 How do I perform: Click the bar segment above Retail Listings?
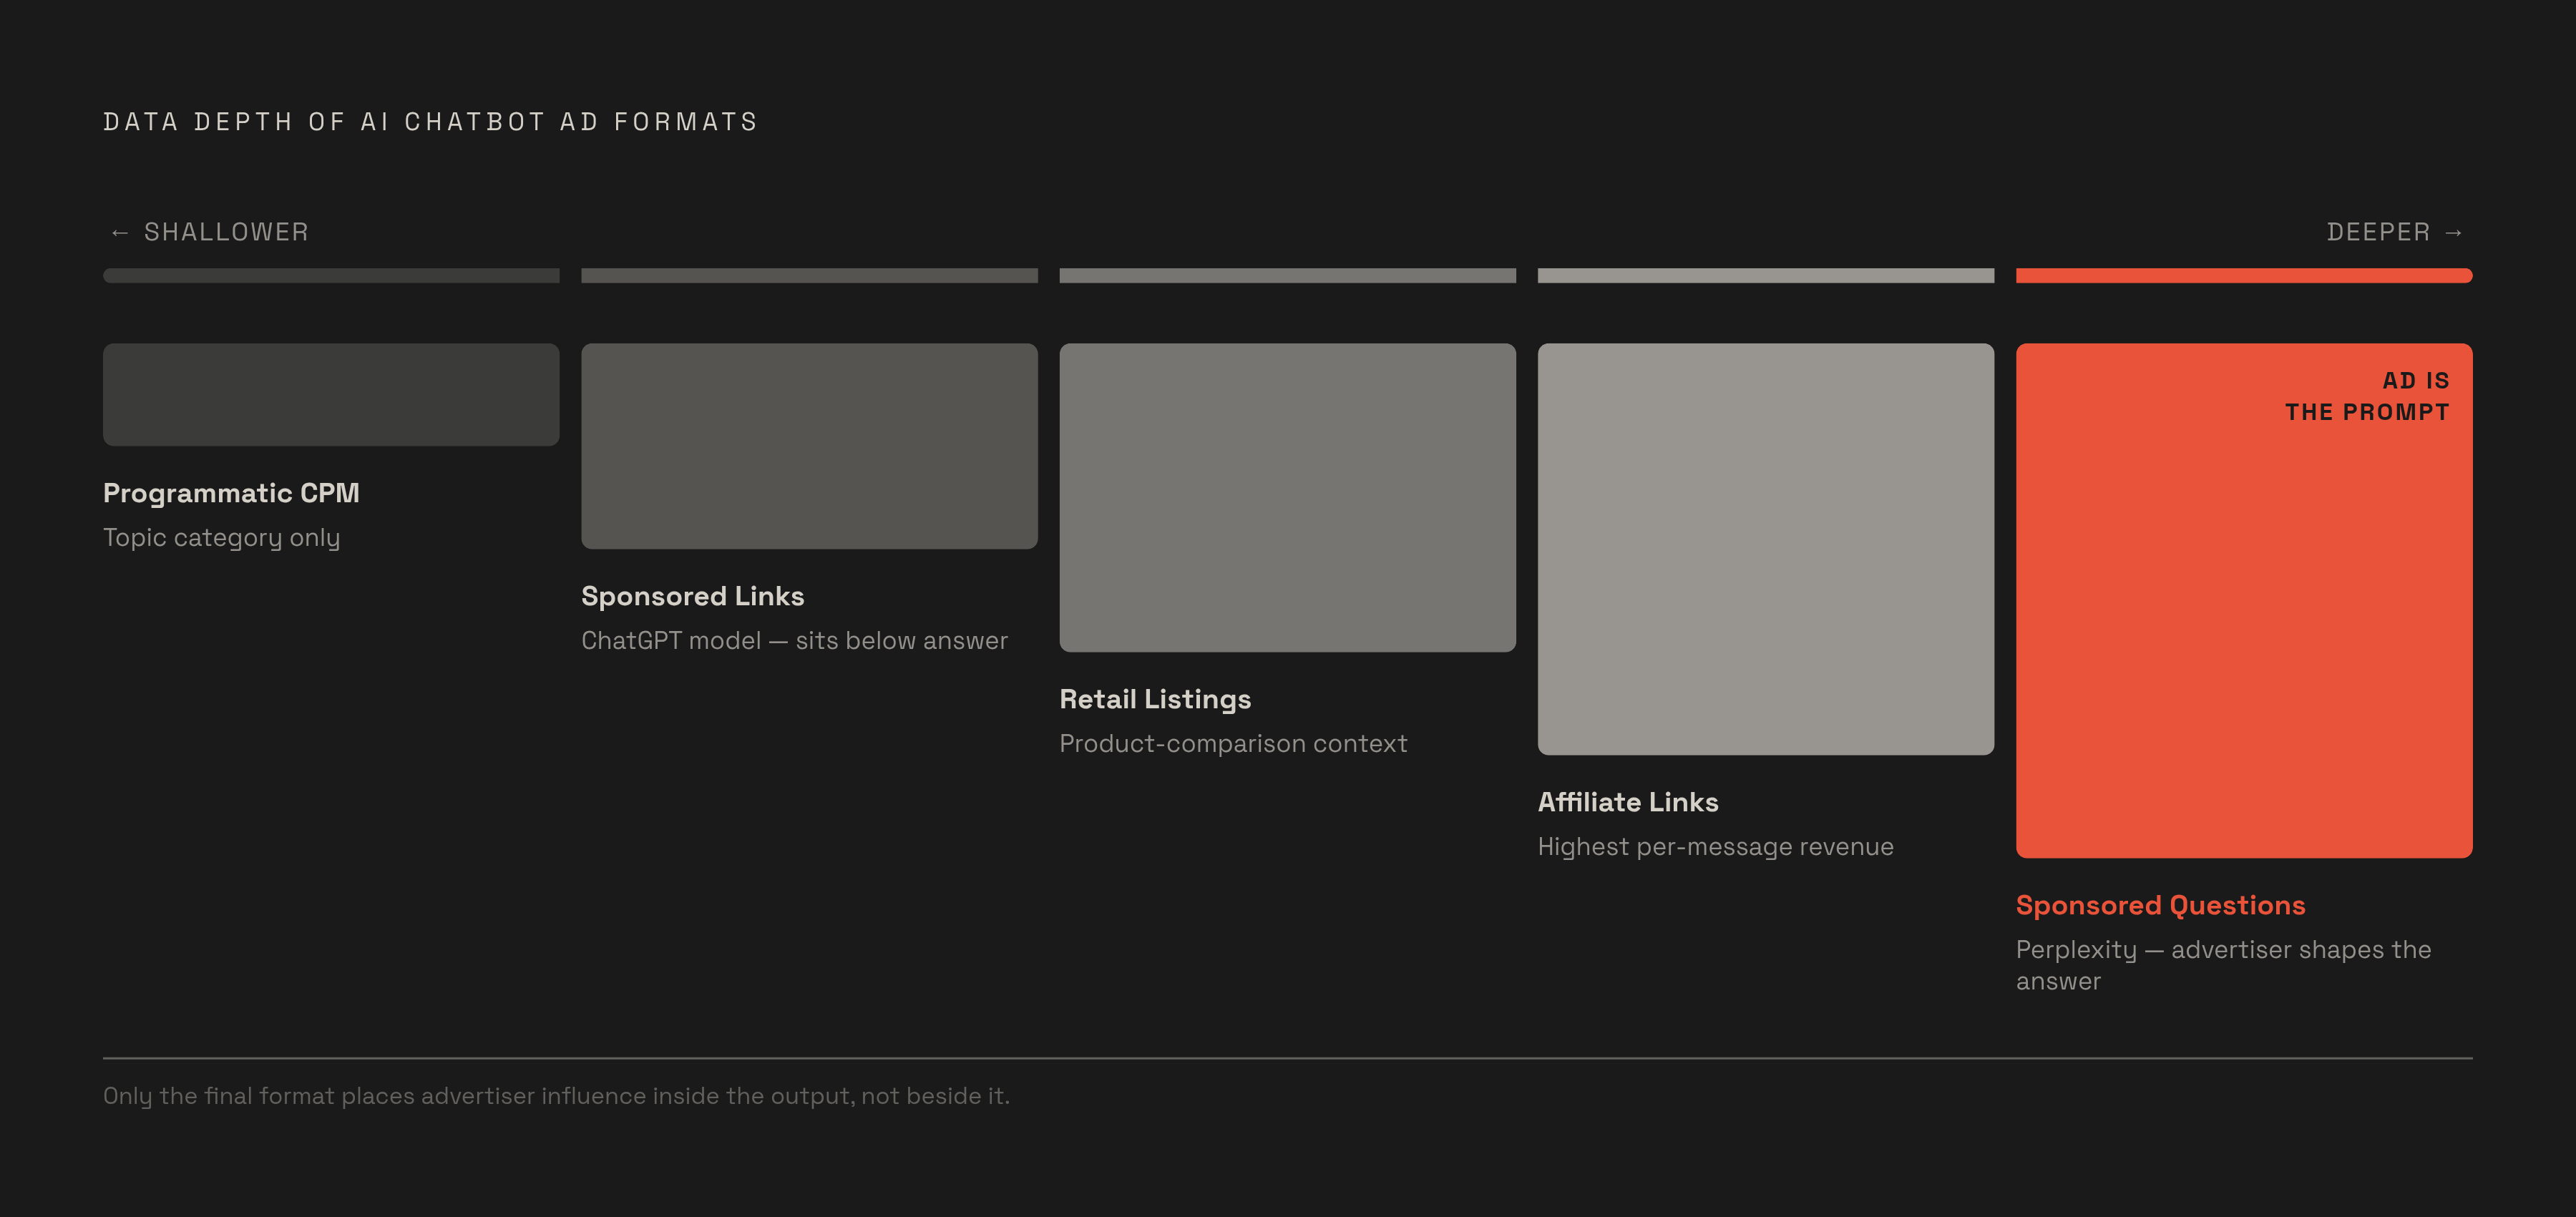(1287, 275)
